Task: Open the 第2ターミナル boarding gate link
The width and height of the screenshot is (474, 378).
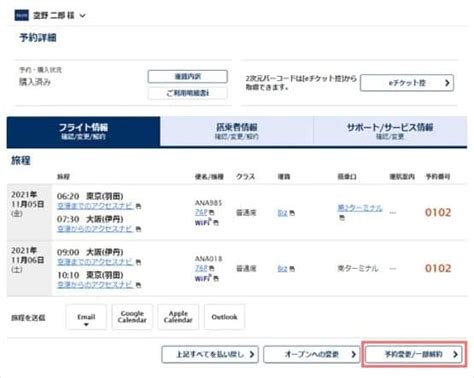Action: coord(360,208)
